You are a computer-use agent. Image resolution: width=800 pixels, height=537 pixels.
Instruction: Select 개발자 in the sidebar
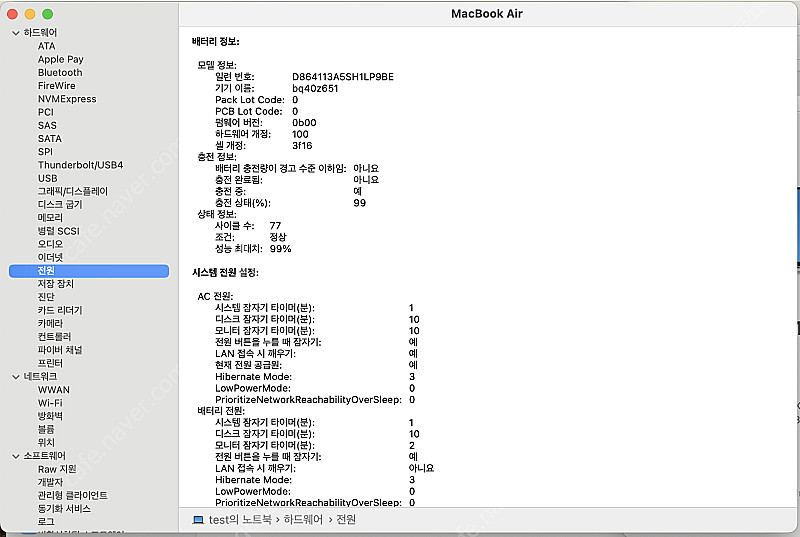(x=50, y=482)
